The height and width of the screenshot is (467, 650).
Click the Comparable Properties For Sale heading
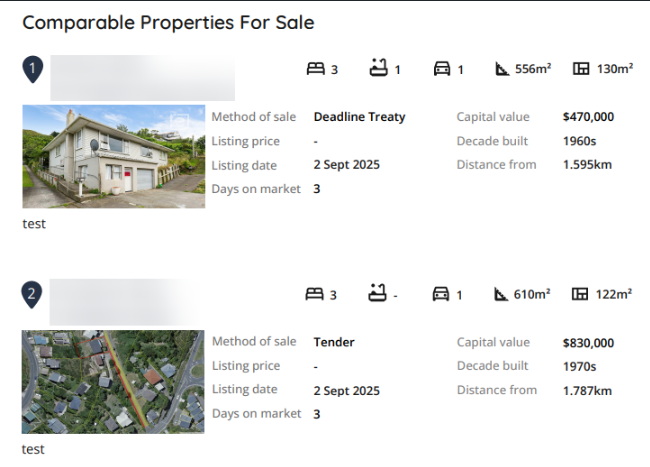pyautogui.click(x=168, y=22)
